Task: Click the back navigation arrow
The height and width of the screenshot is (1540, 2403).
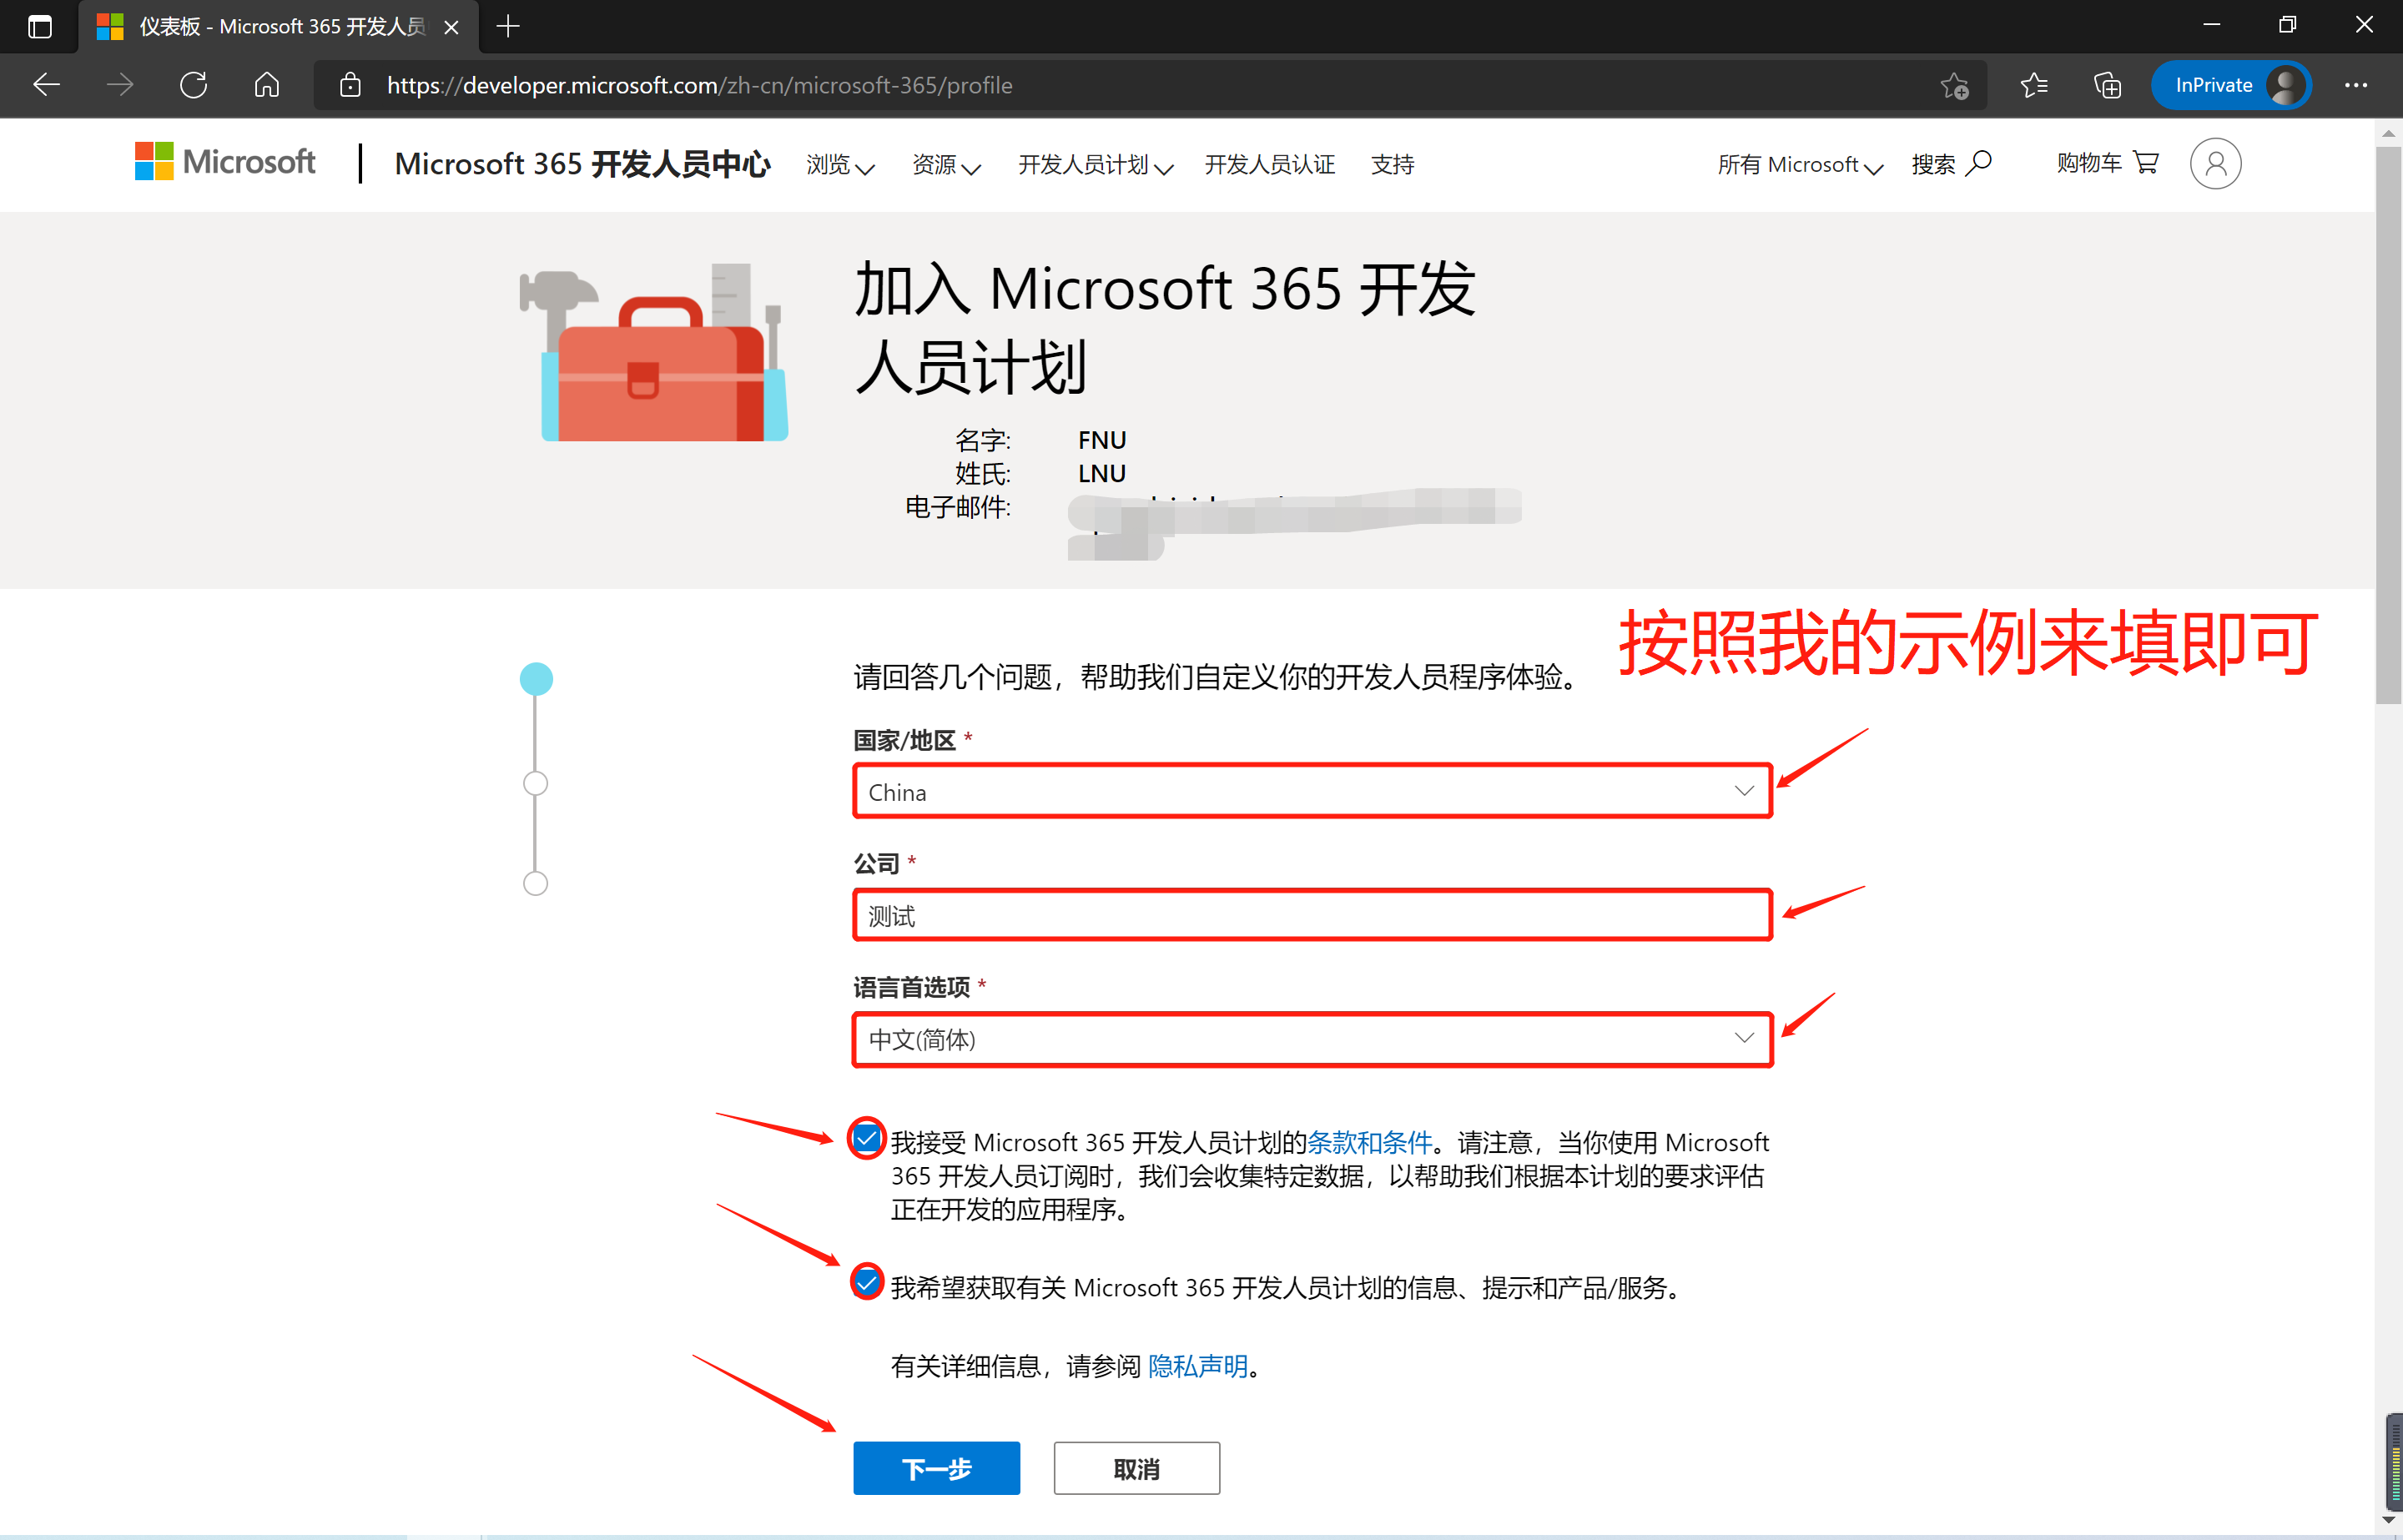Action: (x=46, y=85)
